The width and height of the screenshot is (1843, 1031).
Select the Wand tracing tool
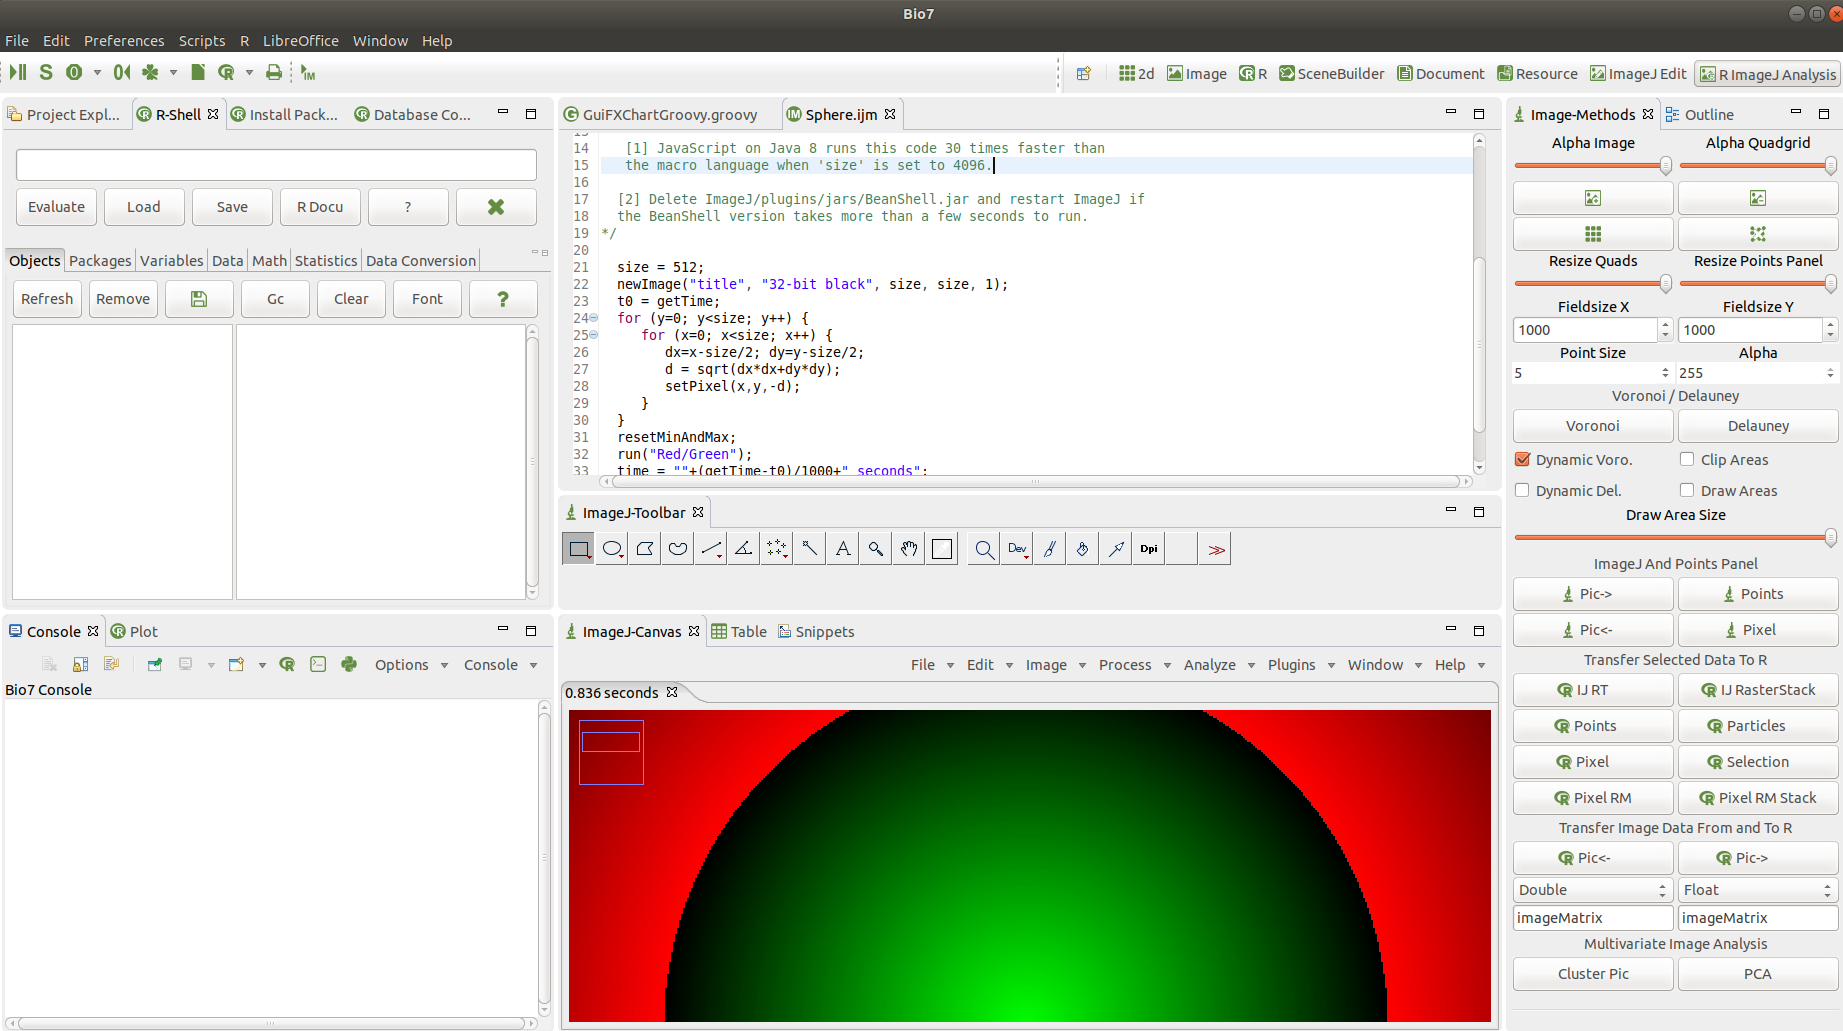(810, 548)
